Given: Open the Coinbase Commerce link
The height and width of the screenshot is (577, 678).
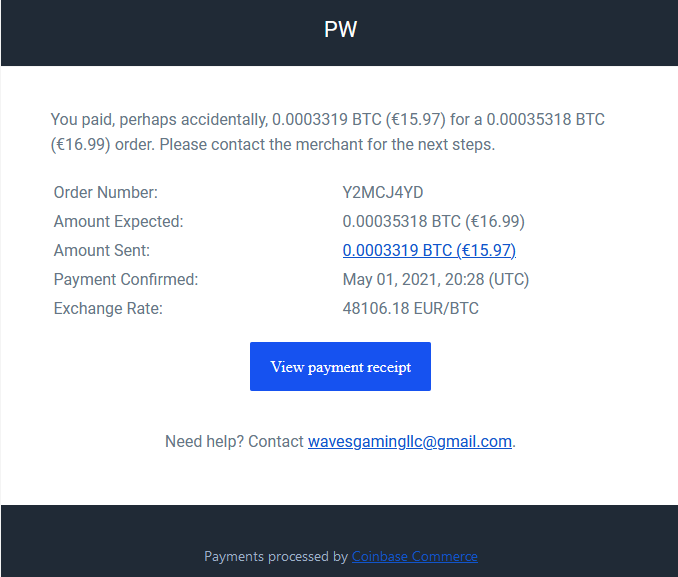Looking at the screenshot, I should (415, 556).
